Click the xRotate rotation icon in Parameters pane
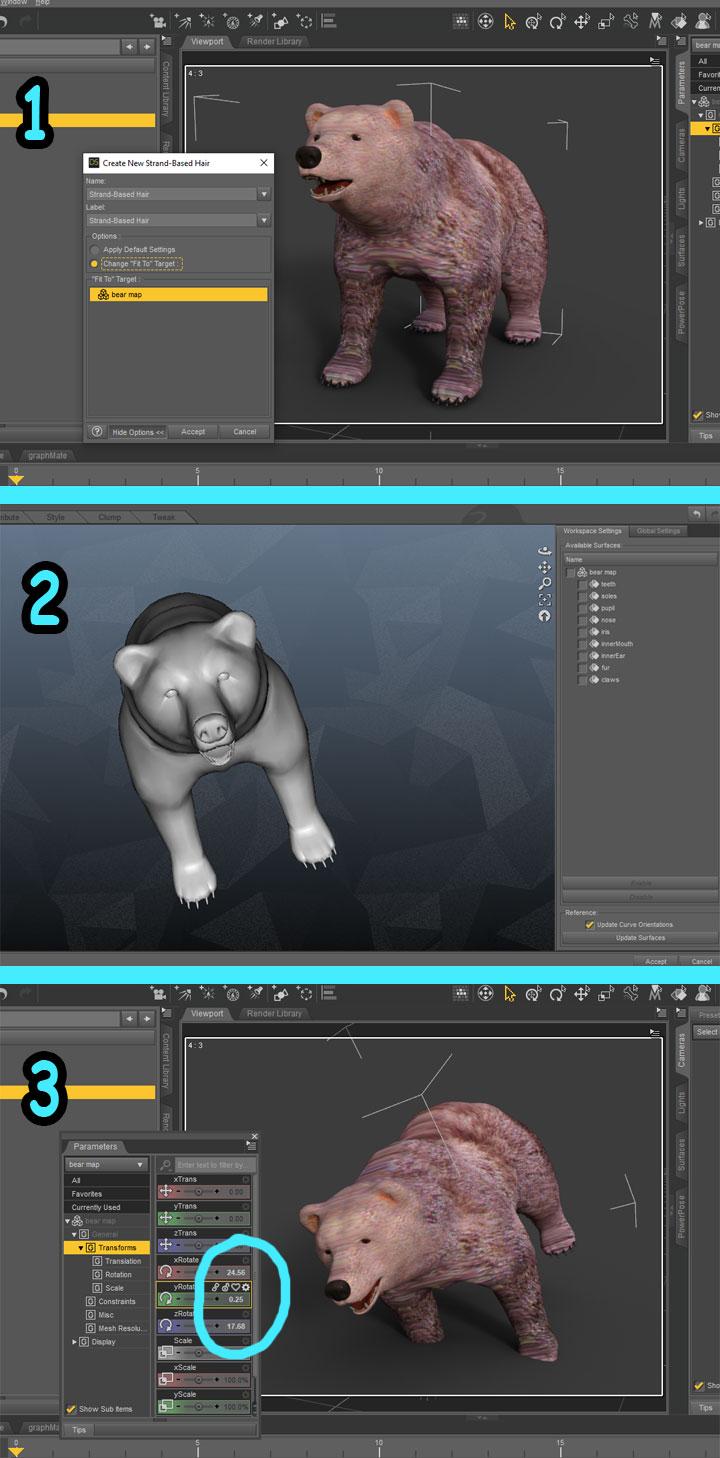Viewport: 720px width, 1458px height. click(165, 1271)
